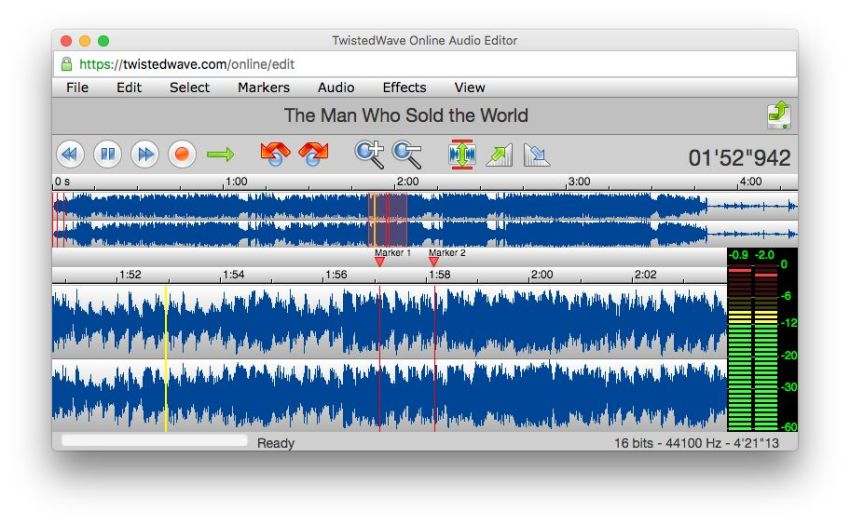Open the Effects menu
Viewport: 850px width, 525px height.
(x=404, y=87)
